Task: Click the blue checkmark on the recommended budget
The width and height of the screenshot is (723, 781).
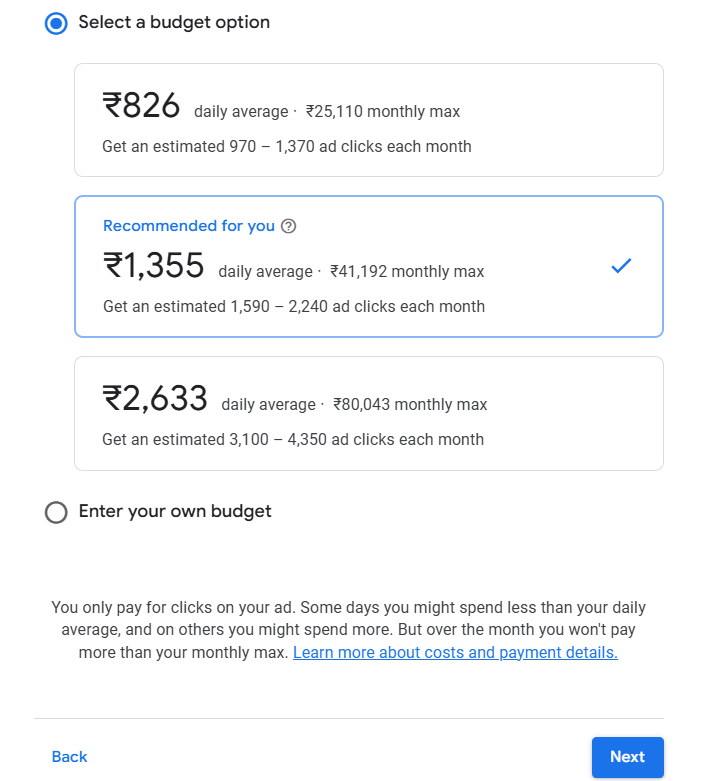Action: coord(621,266)
